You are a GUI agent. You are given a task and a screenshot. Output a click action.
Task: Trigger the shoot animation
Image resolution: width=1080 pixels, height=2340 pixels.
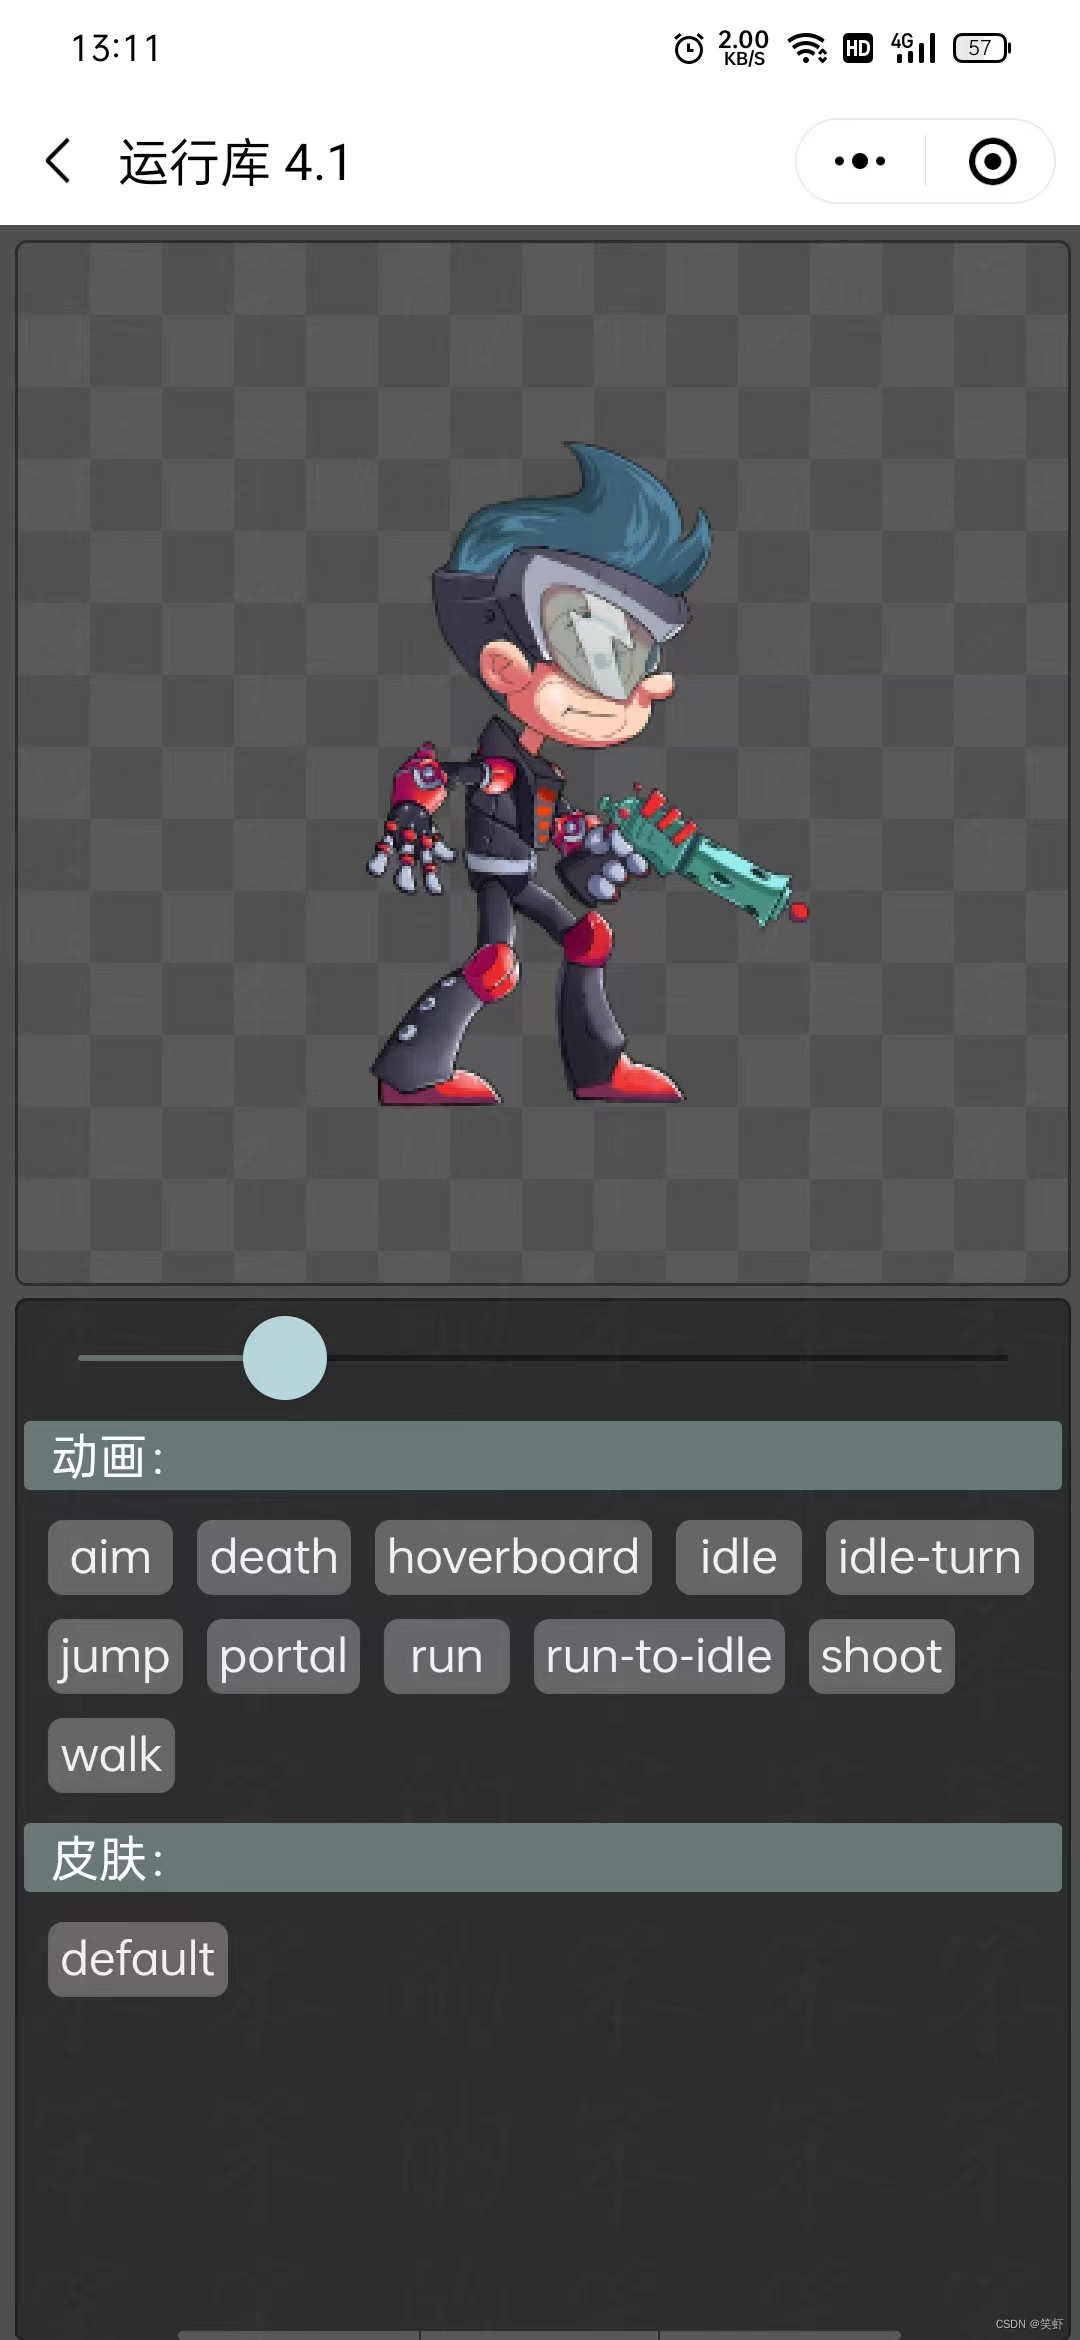tap(882, 1656)
